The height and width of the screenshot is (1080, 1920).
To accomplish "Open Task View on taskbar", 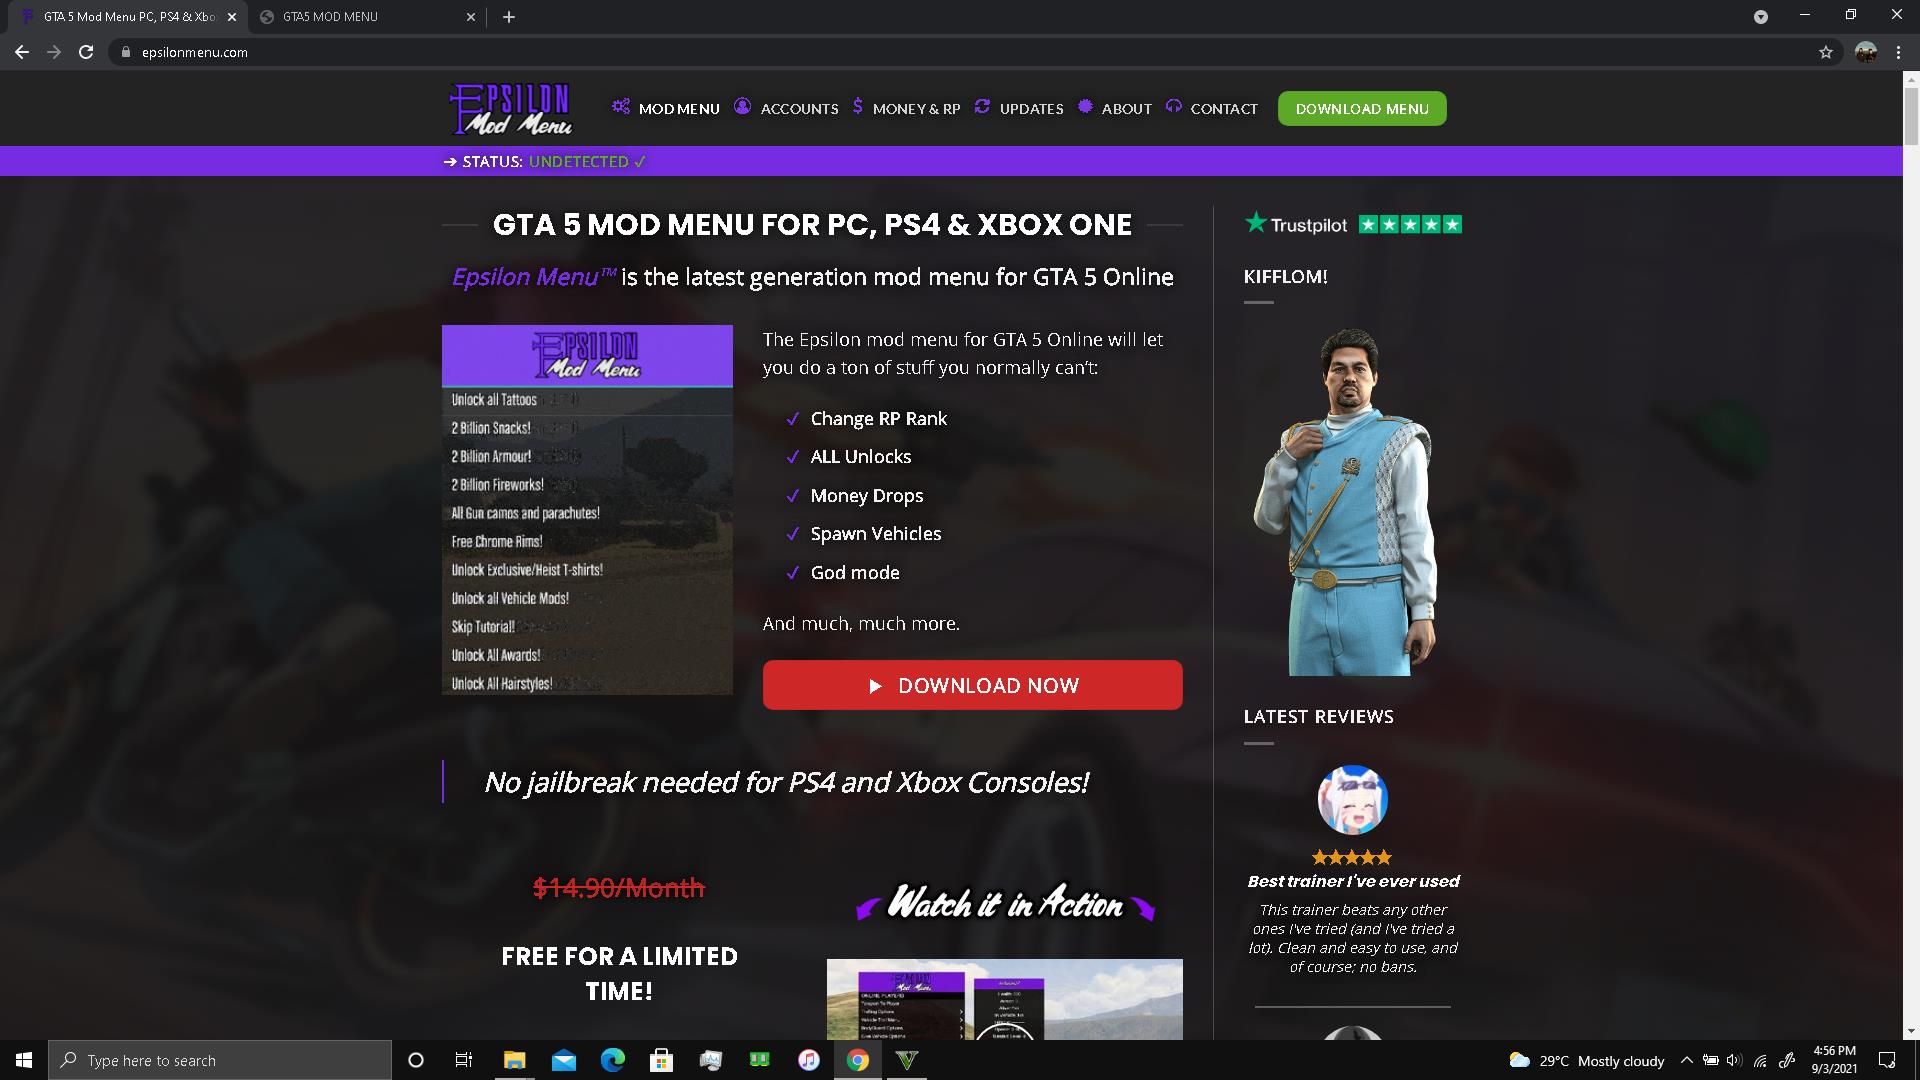I will [464, 1060].
